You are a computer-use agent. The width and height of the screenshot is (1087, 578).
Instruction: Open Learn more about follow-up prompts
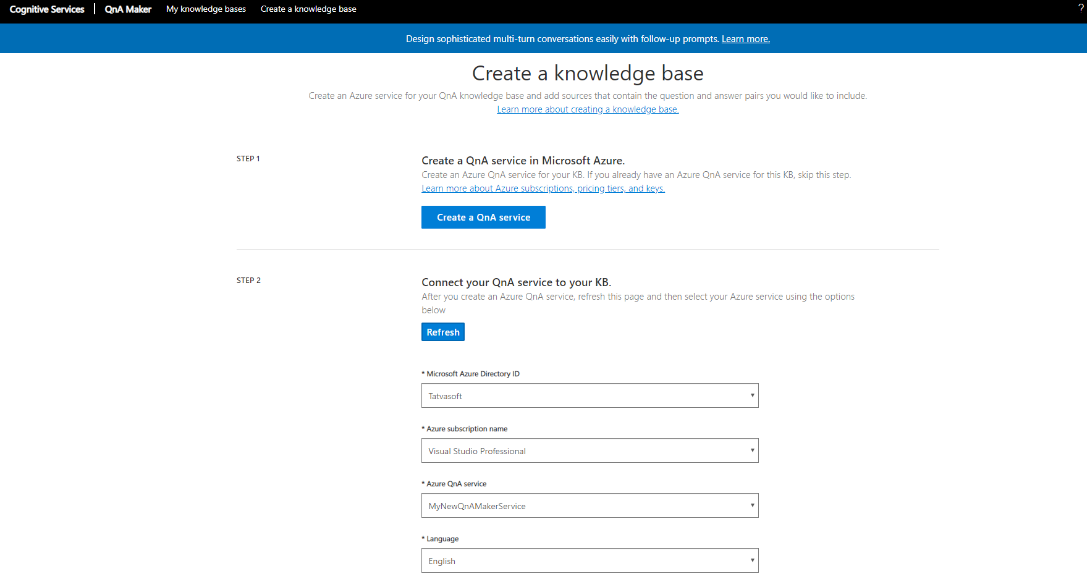pos(745,39)
